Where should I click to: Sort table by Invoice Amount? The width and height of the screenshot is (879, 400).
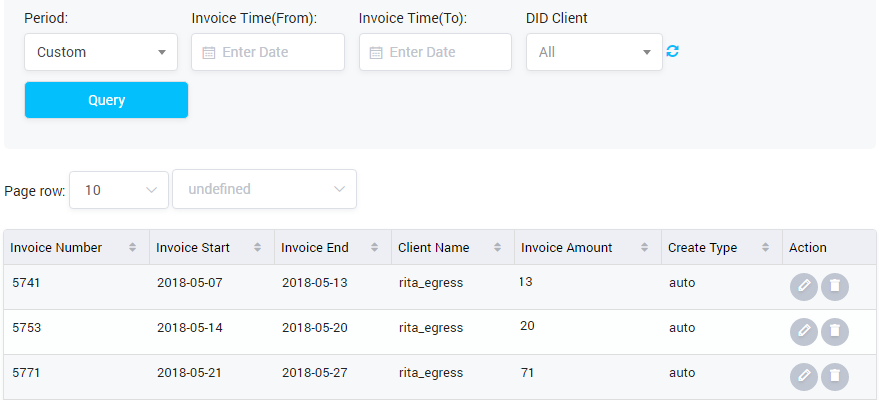(x=645, y=247)
